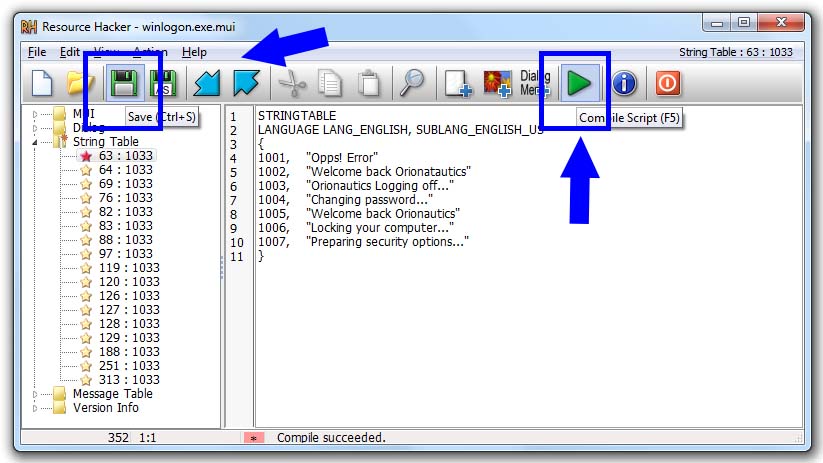Image resolution: width=823 pixels, height=463 pixels.
Task: Open the blue info icon
Action: point(624,83)
